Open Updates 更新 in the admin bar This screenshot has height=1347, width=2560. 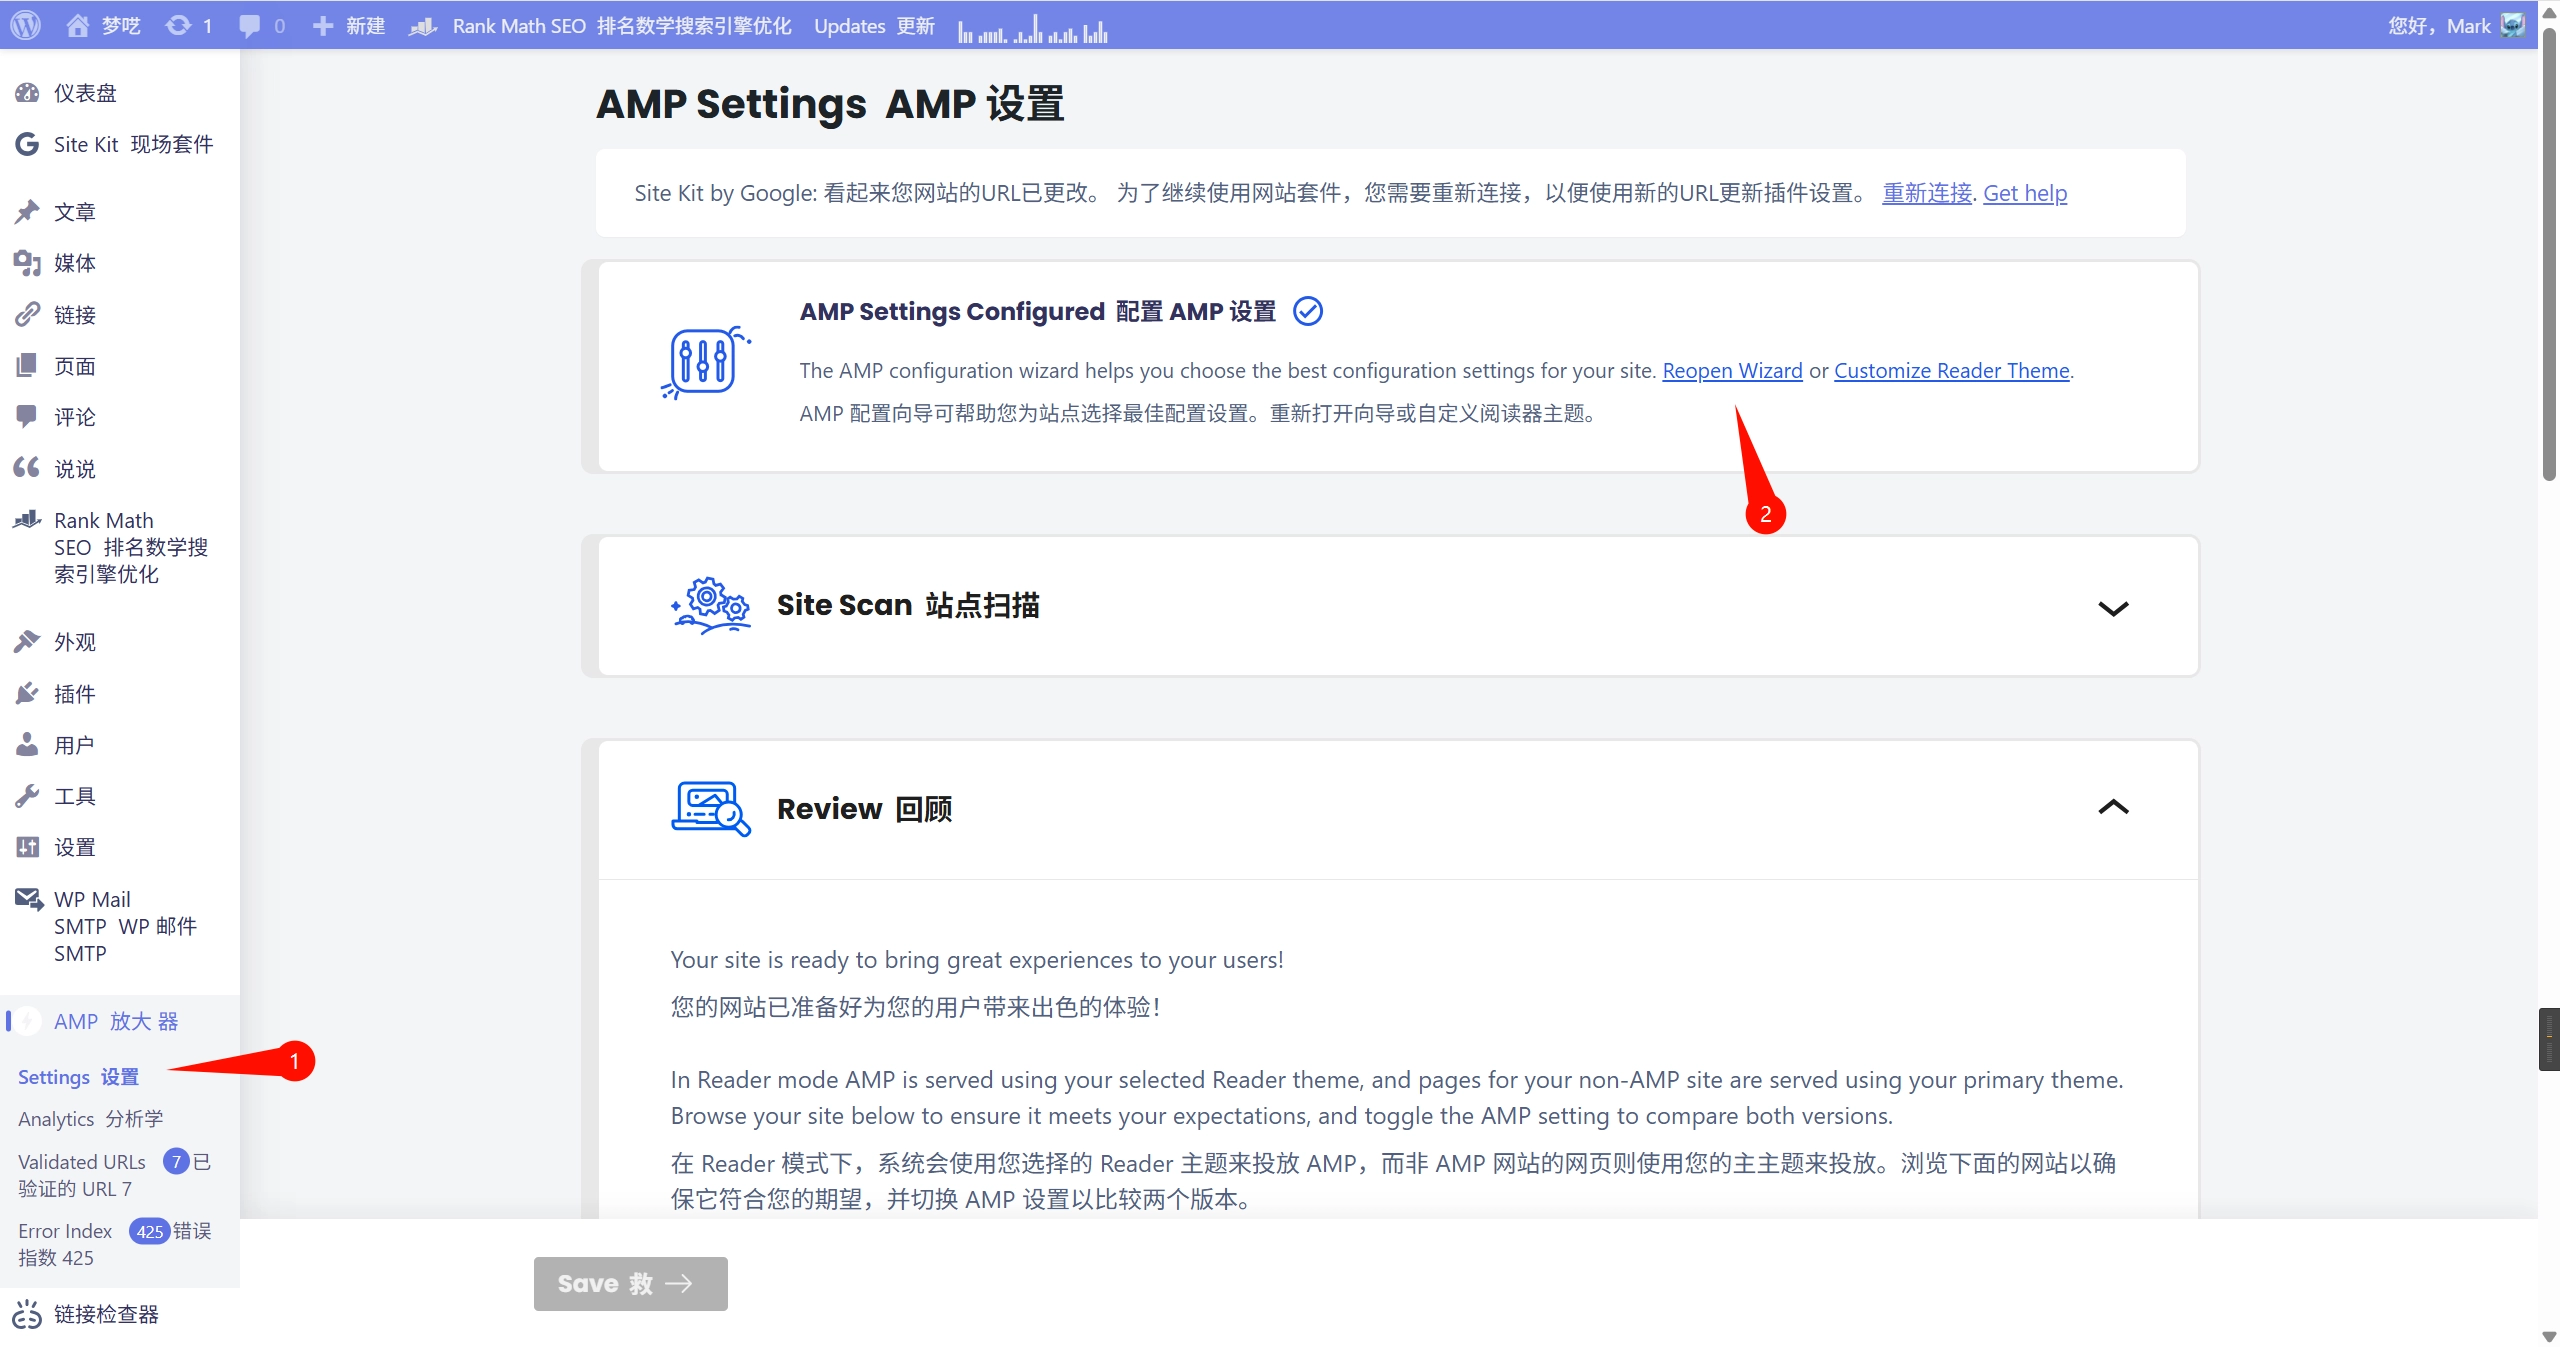pos(874,26)
